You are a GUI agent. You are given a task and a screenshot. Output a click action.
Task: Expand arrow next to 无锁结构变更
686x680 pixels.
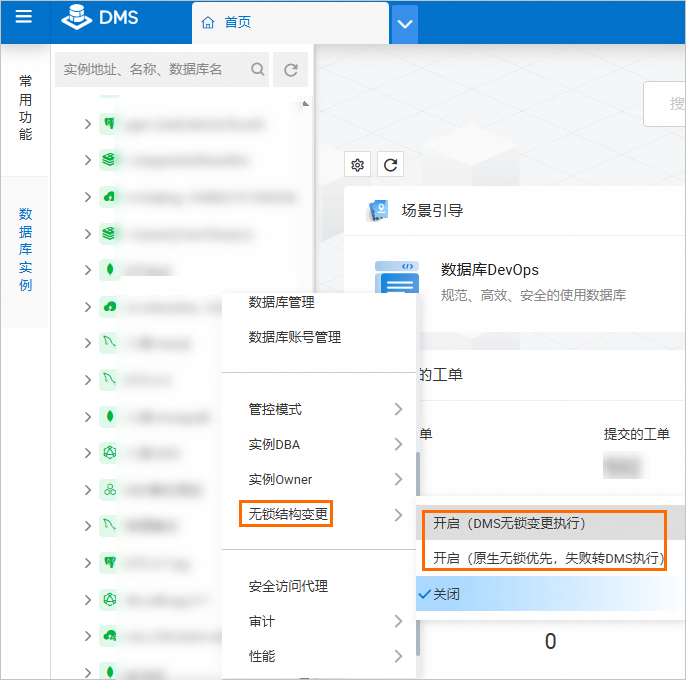398,515
